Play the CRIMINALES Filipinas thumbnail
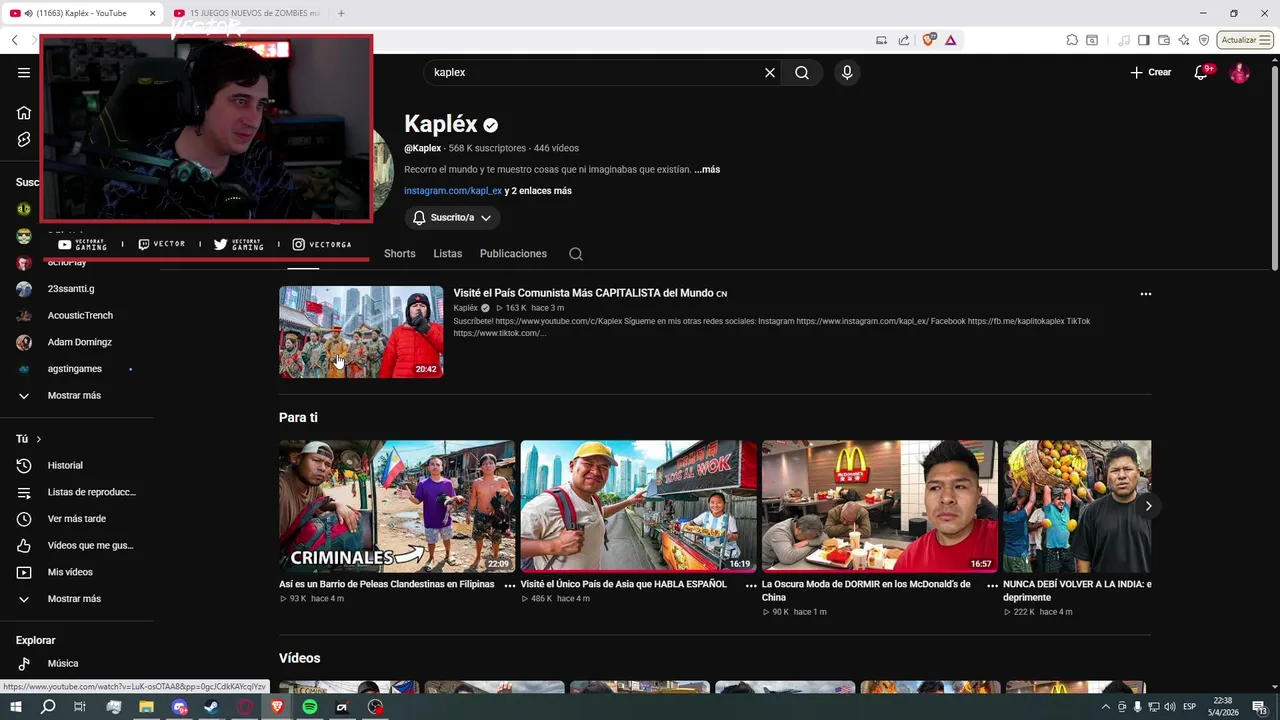 (x=397, y=506)
